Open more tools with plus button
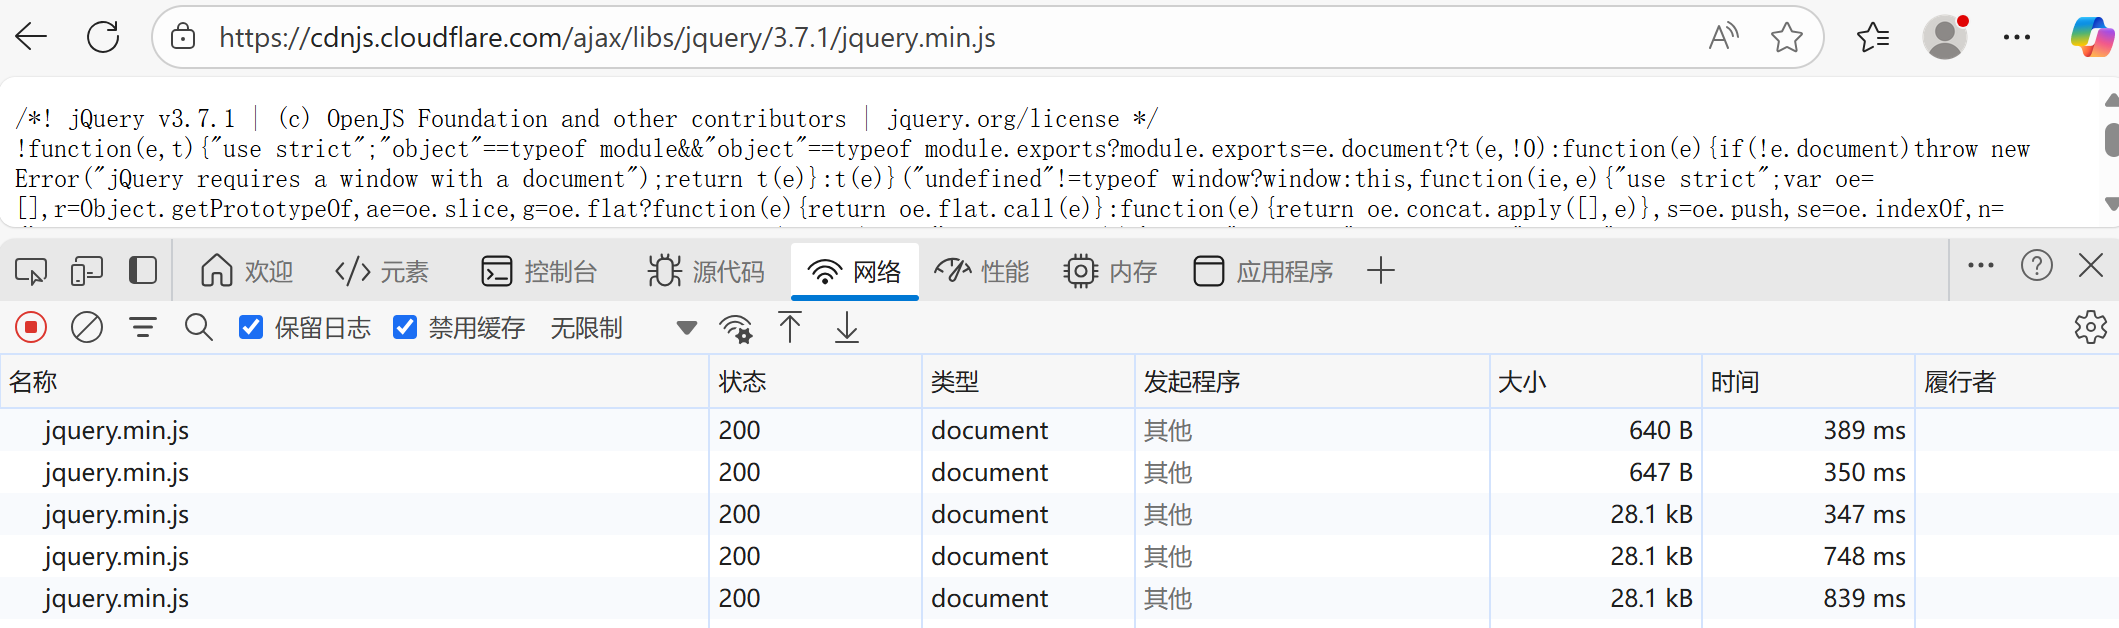Viewport: 2119px width, 628px height. click(1380, 271)
